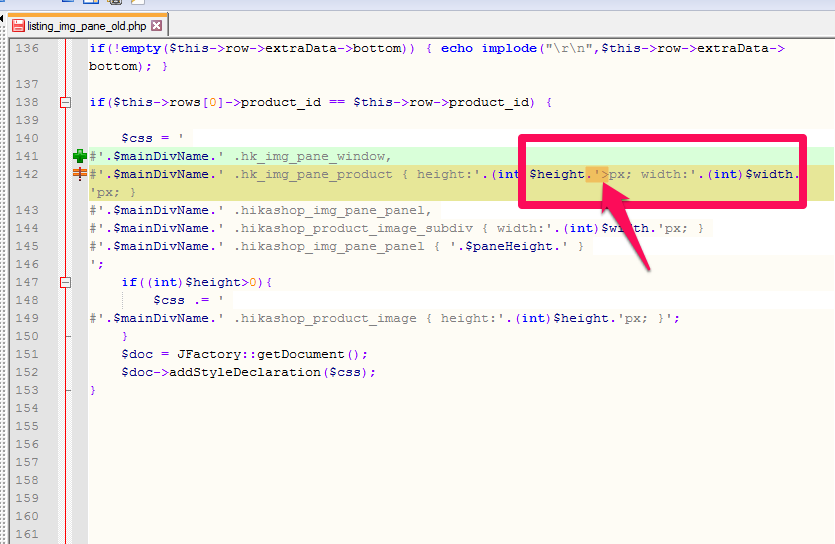The image size is (835, 544).
Task: Click the closing quote-semicolon on line 146
Action: (96, 264)
